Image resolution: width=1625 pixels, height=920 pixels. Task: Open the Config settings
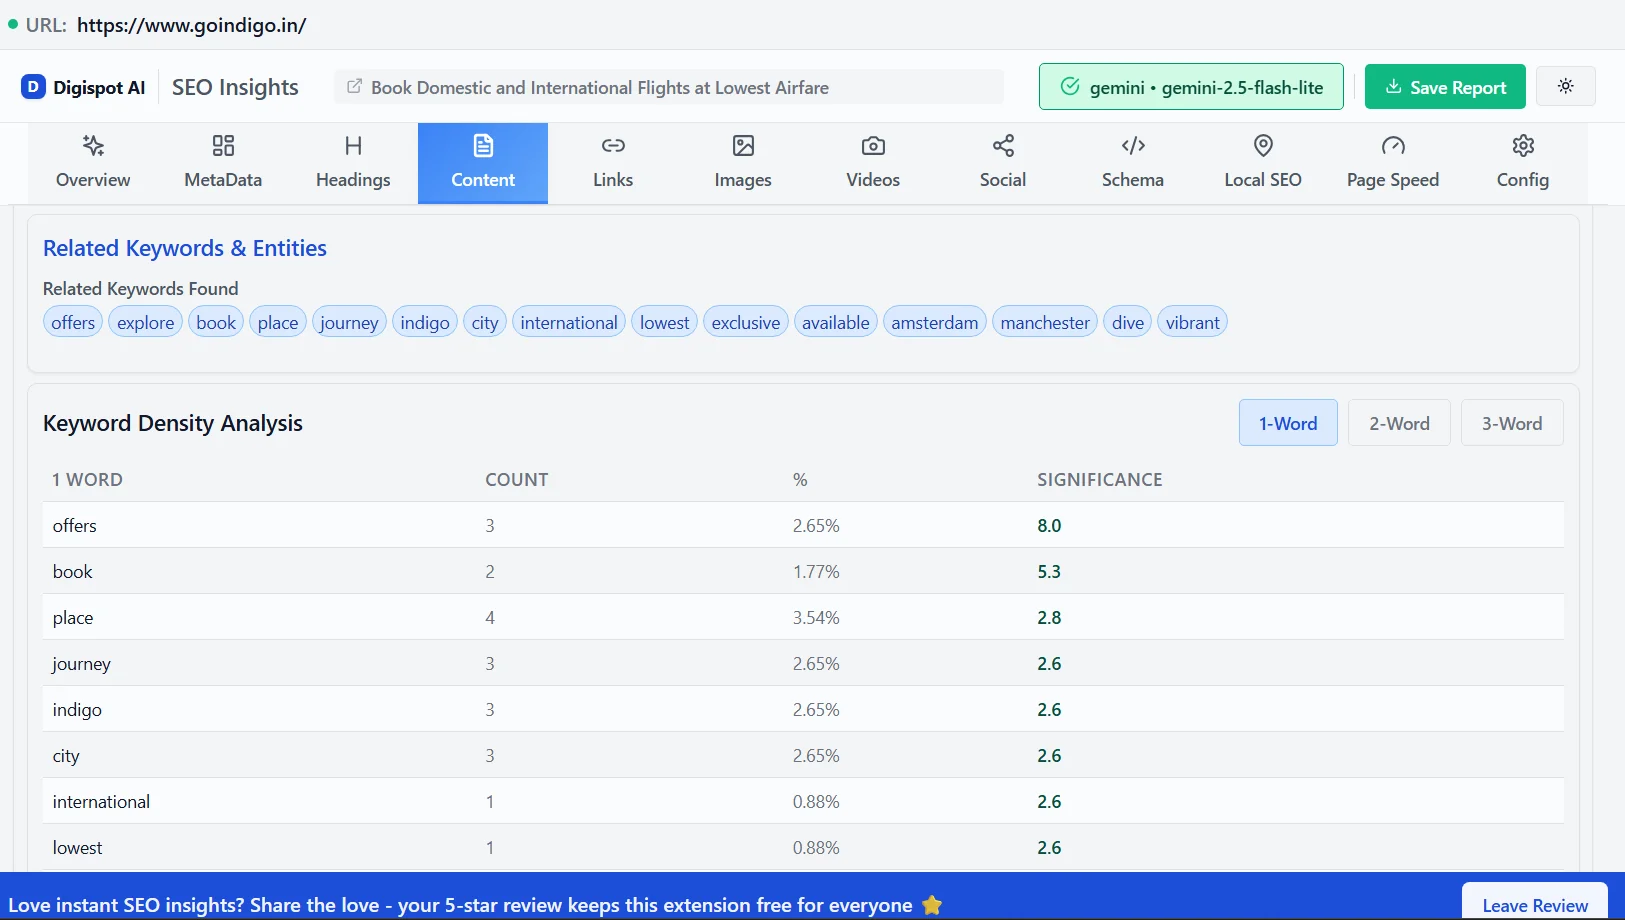(1521, 161)
